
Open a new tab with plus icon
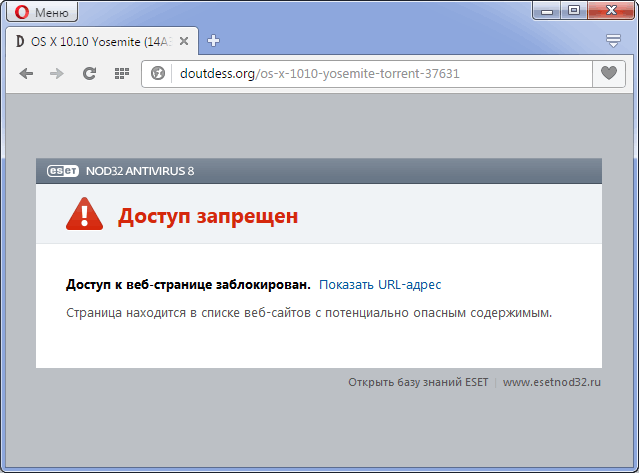coord(213,41)
